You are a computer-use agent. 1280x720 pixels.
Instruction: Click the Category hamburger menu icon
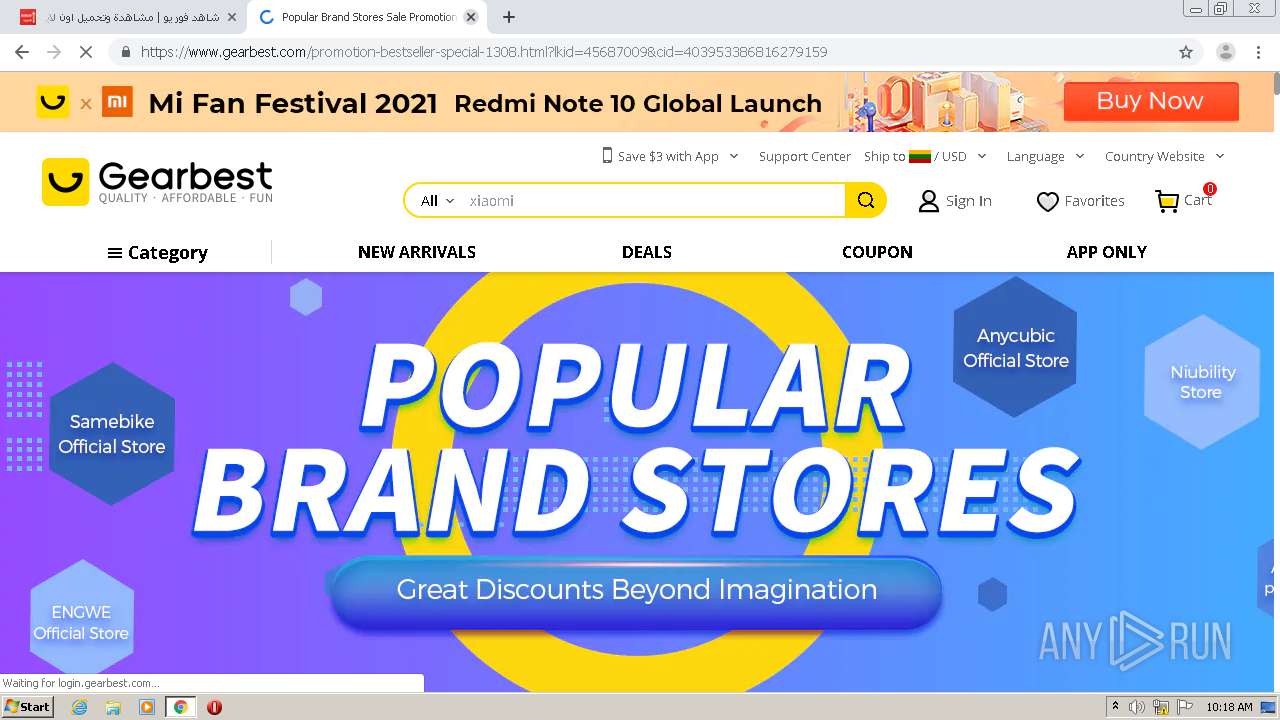[x=115, y=253]
